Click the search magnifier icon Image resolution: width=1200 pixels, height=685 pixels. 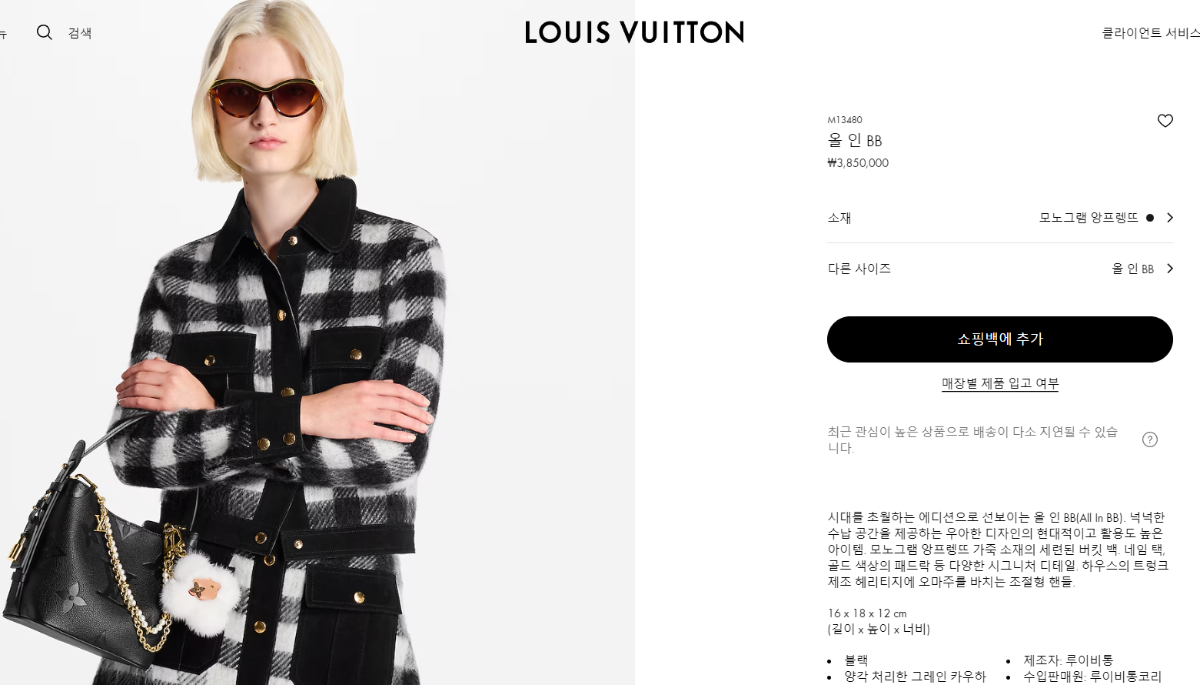point(44,32)
